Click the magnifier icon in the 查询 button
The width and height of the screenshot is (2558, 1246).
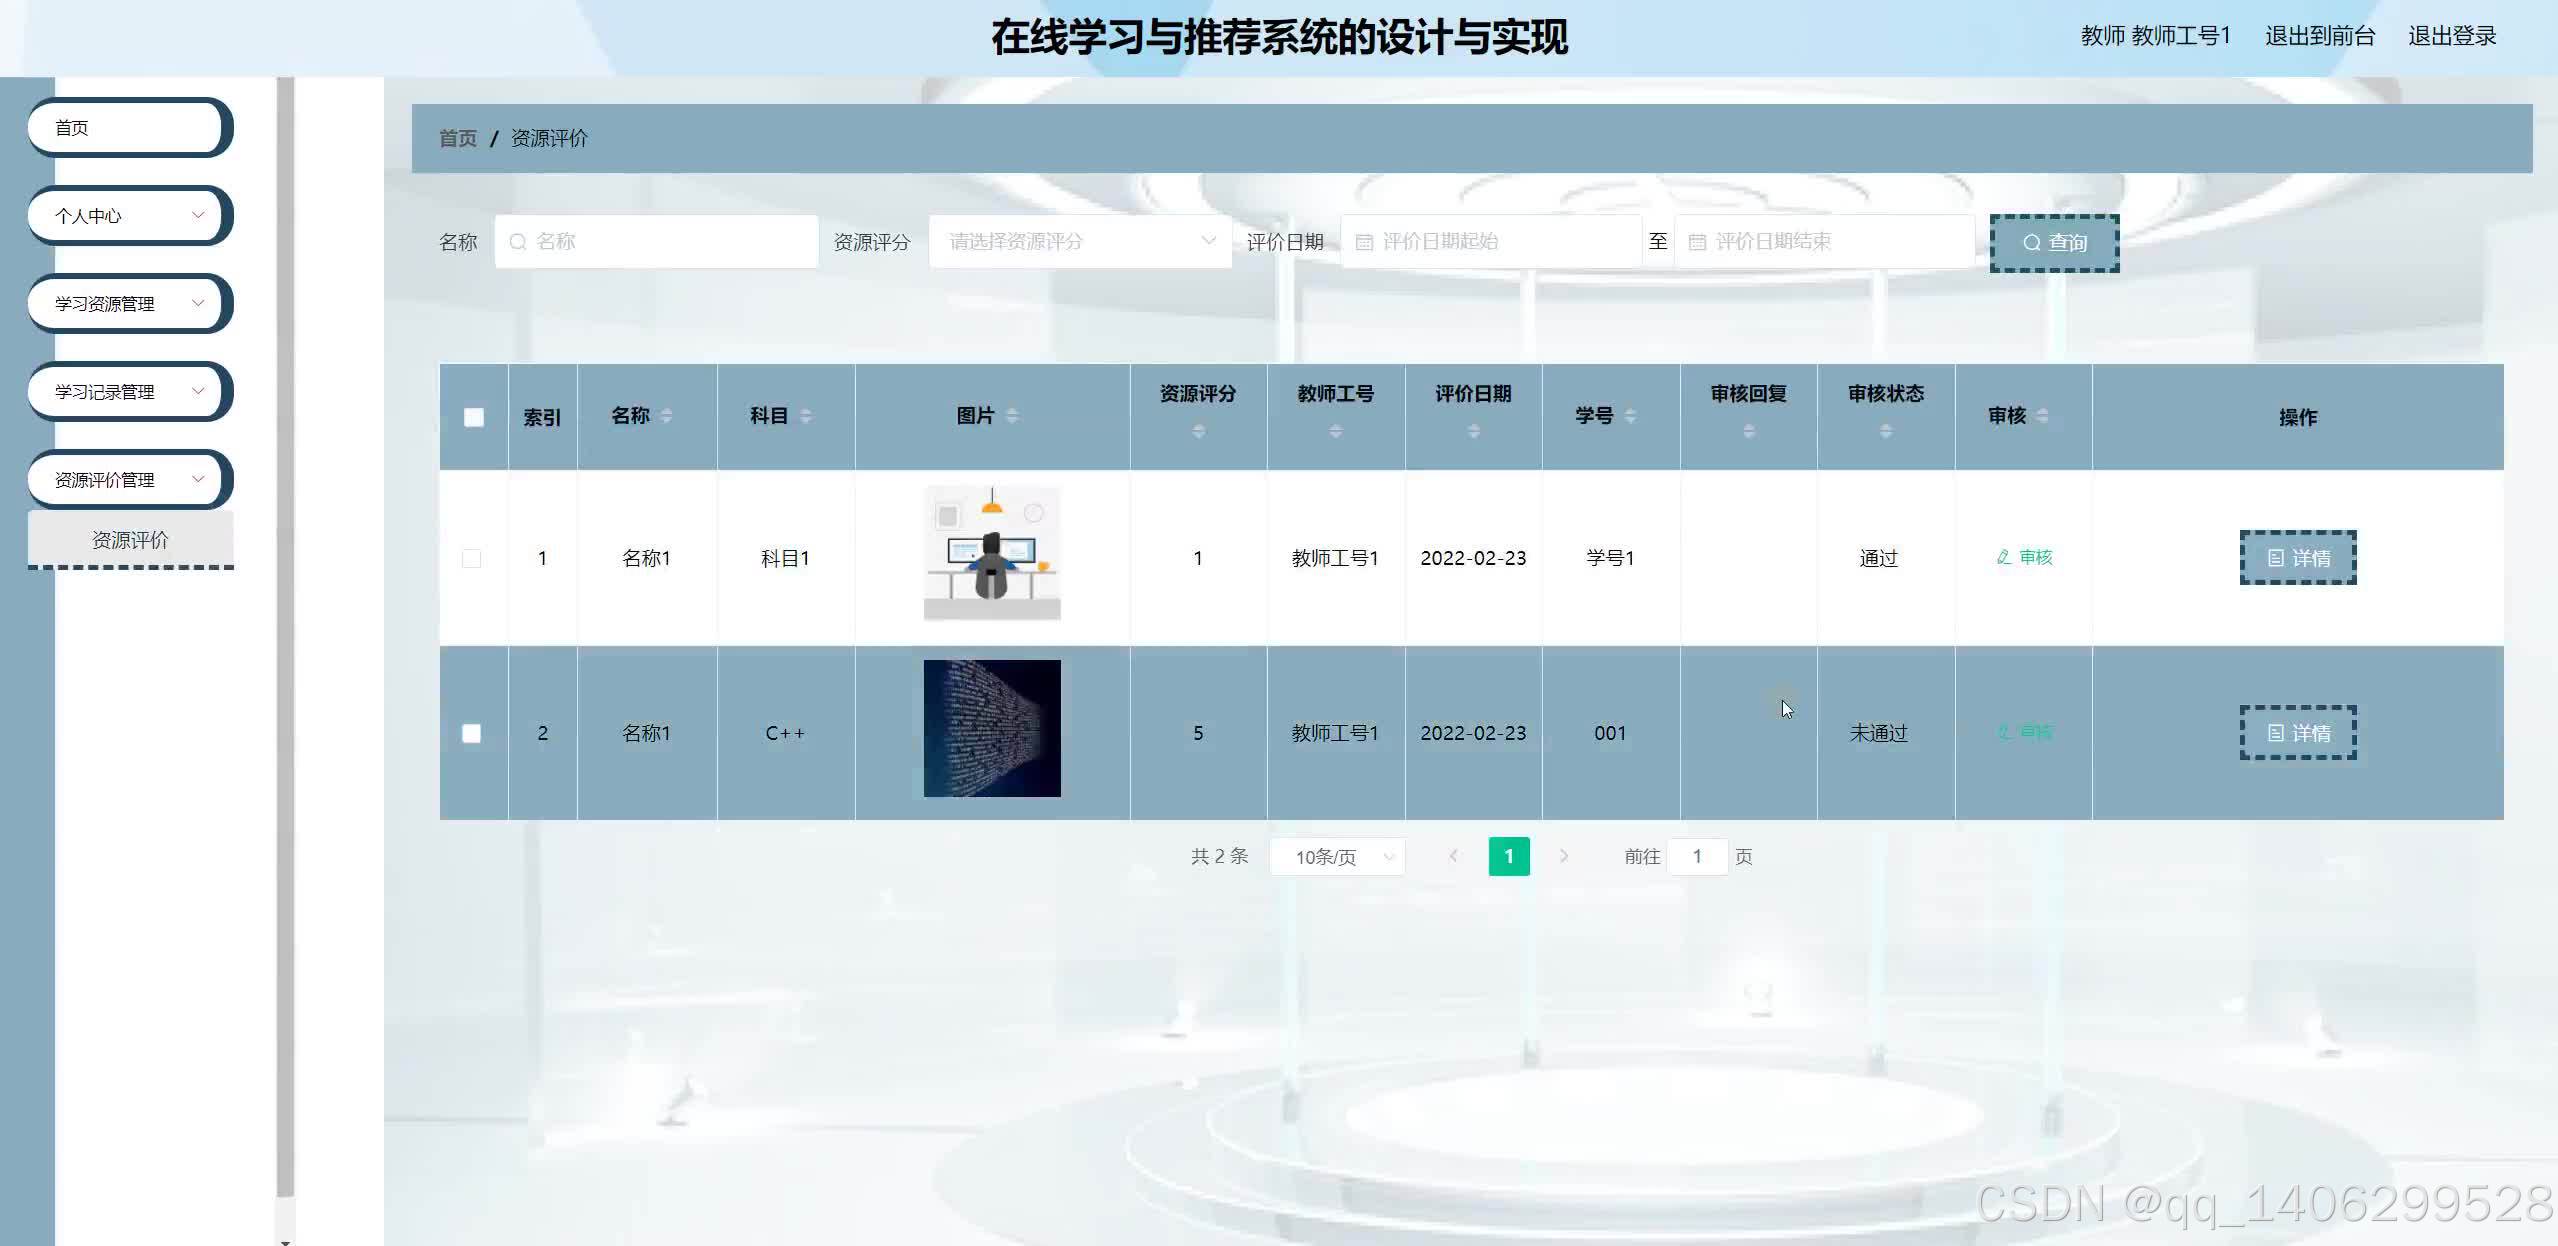click(2031, 241)
